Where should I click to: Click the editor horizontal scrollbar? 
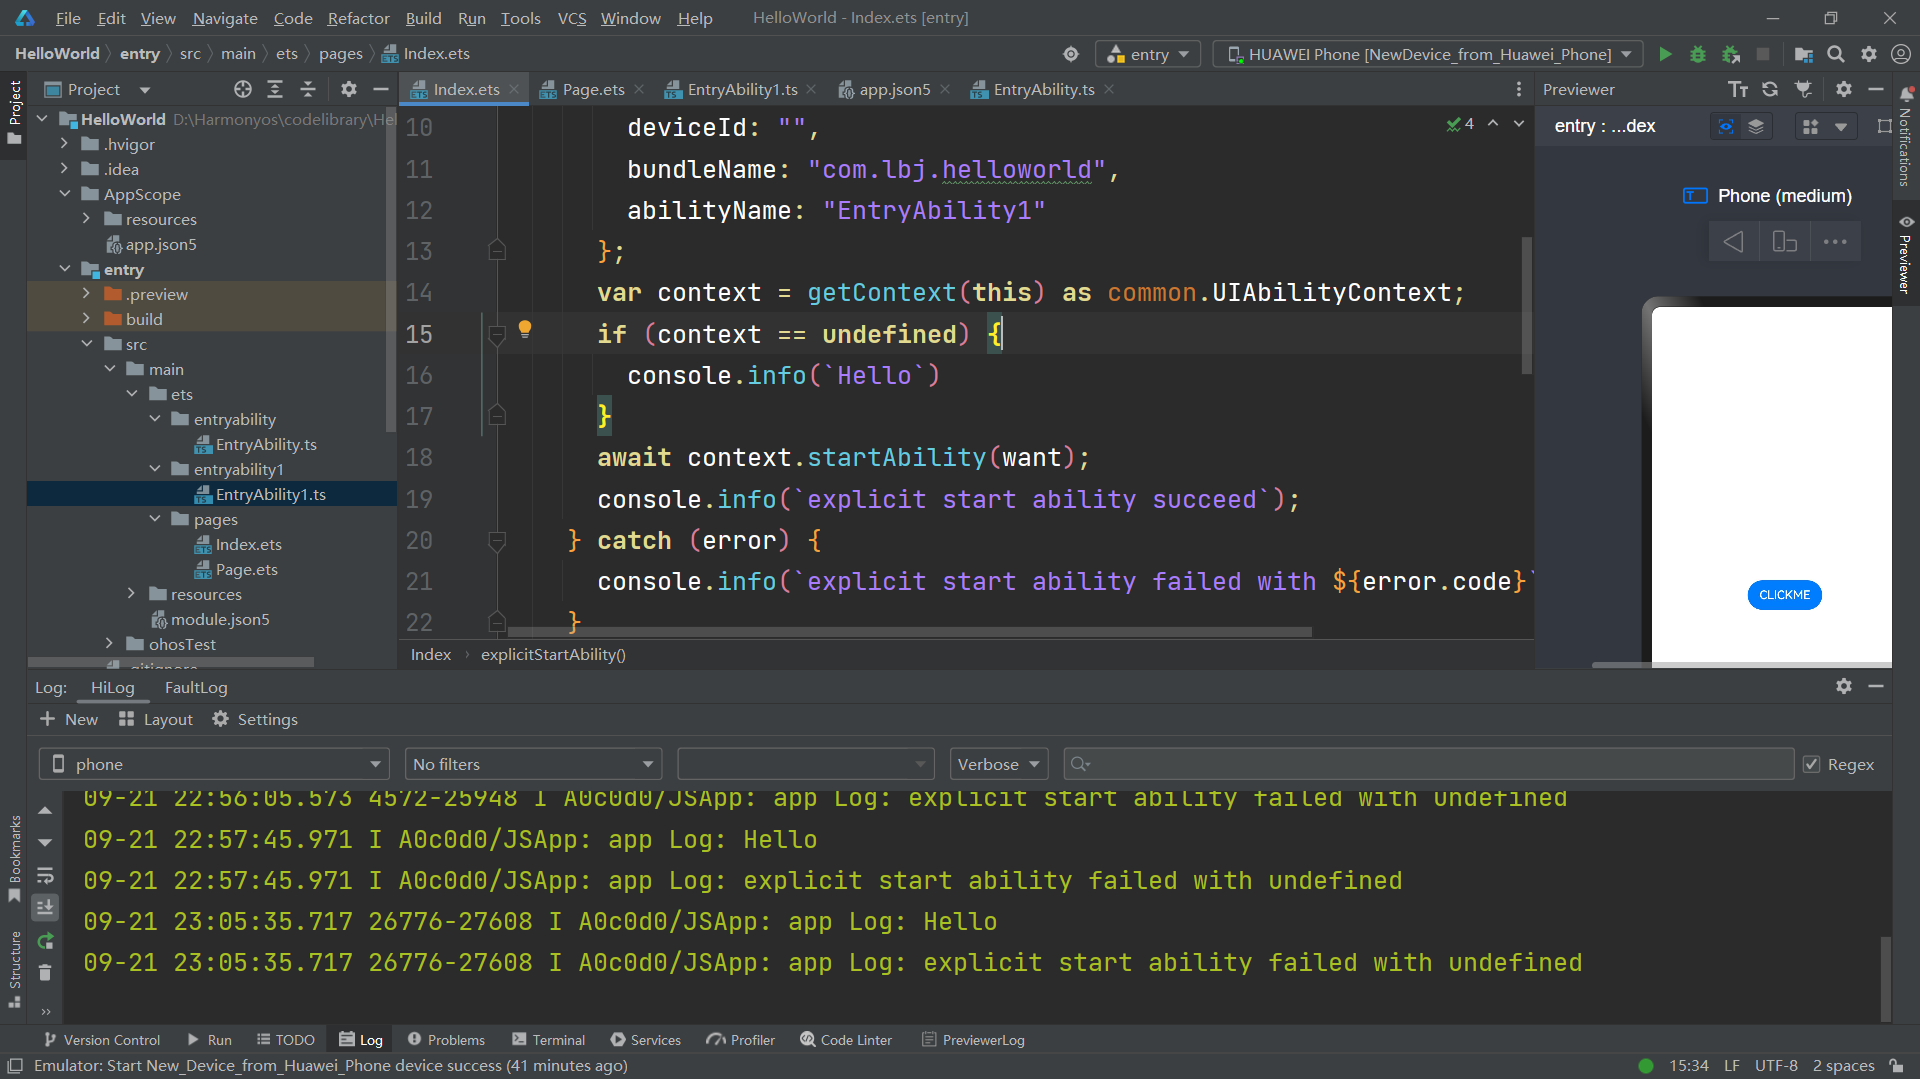pyautogui.click(x=908, y=632)
